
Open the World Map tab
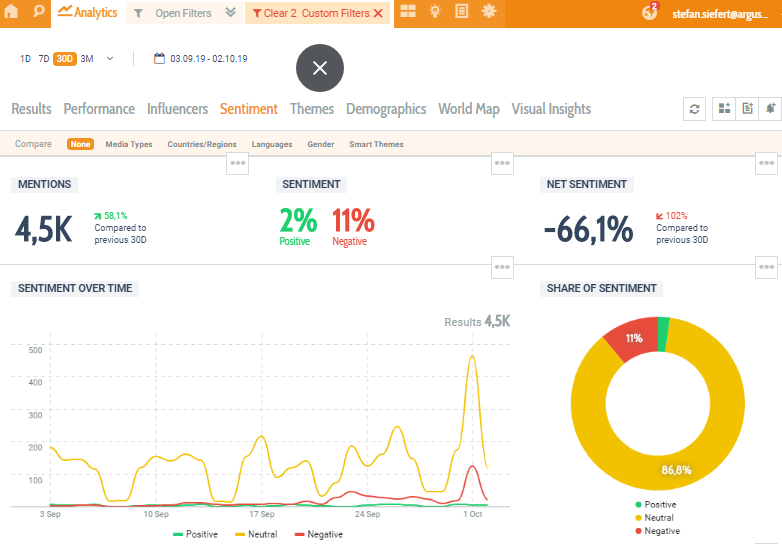[469, 109]
